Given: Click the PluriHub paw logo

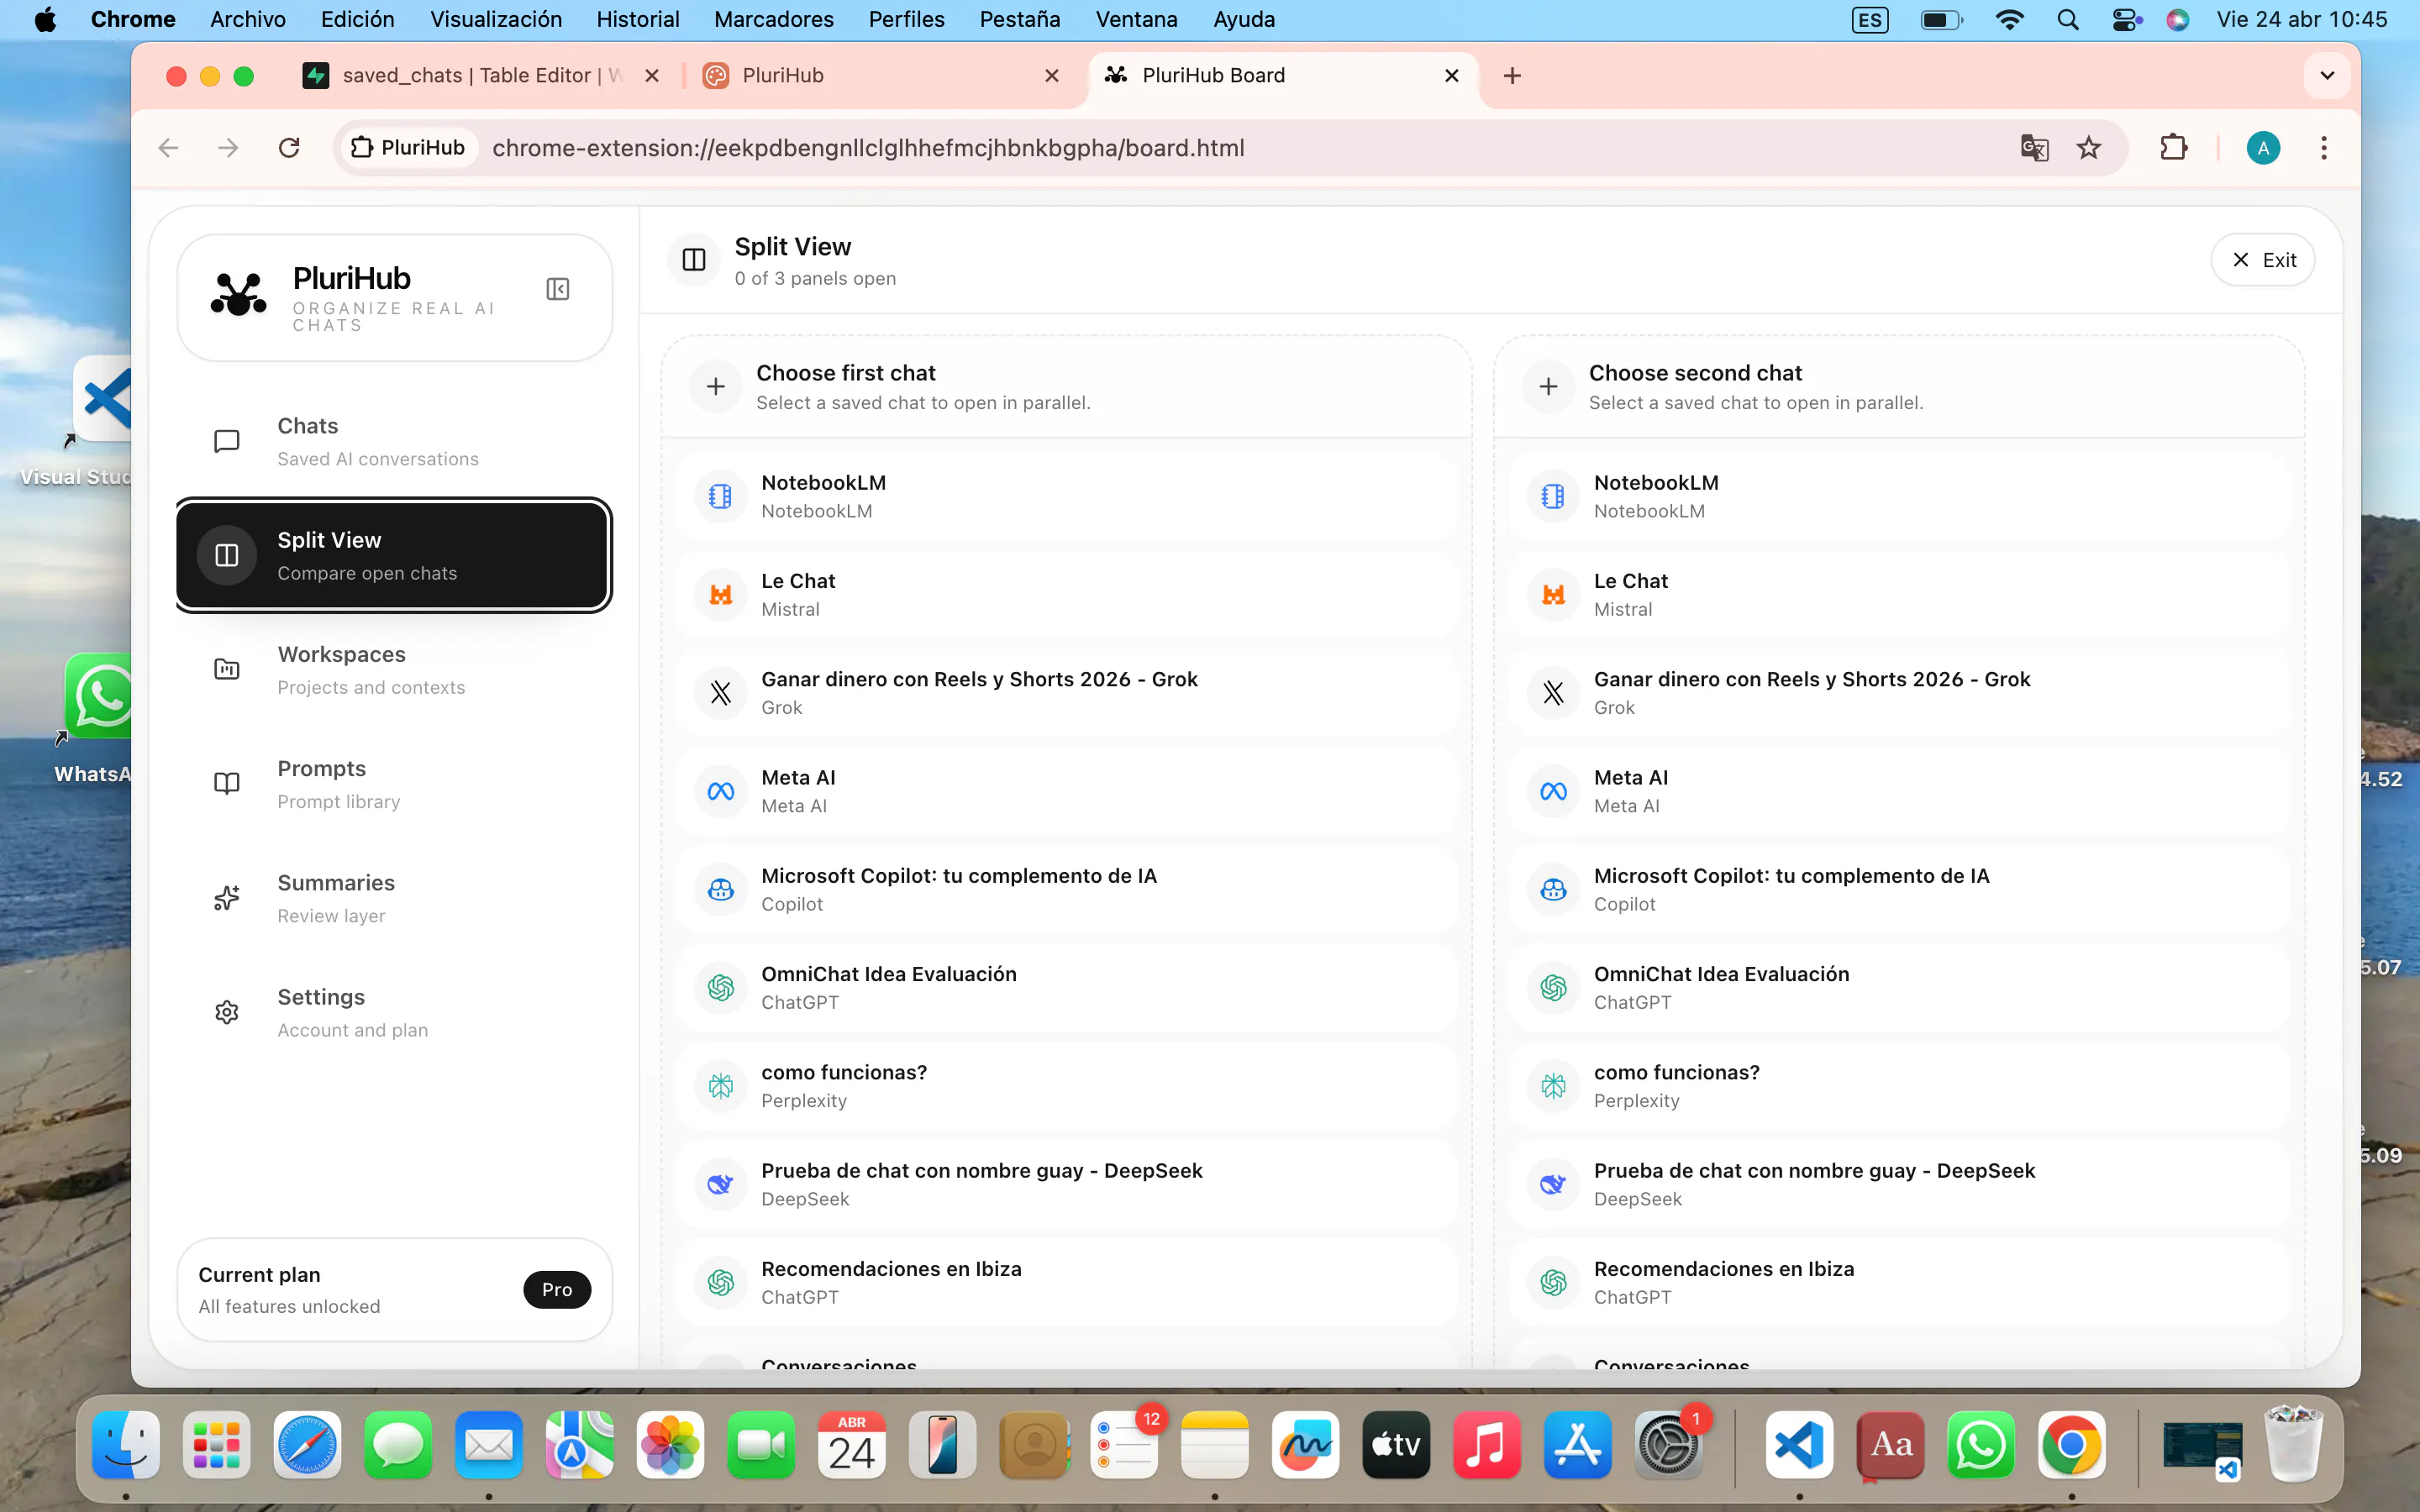Looking at the screenshot, I should coord(239,294).
